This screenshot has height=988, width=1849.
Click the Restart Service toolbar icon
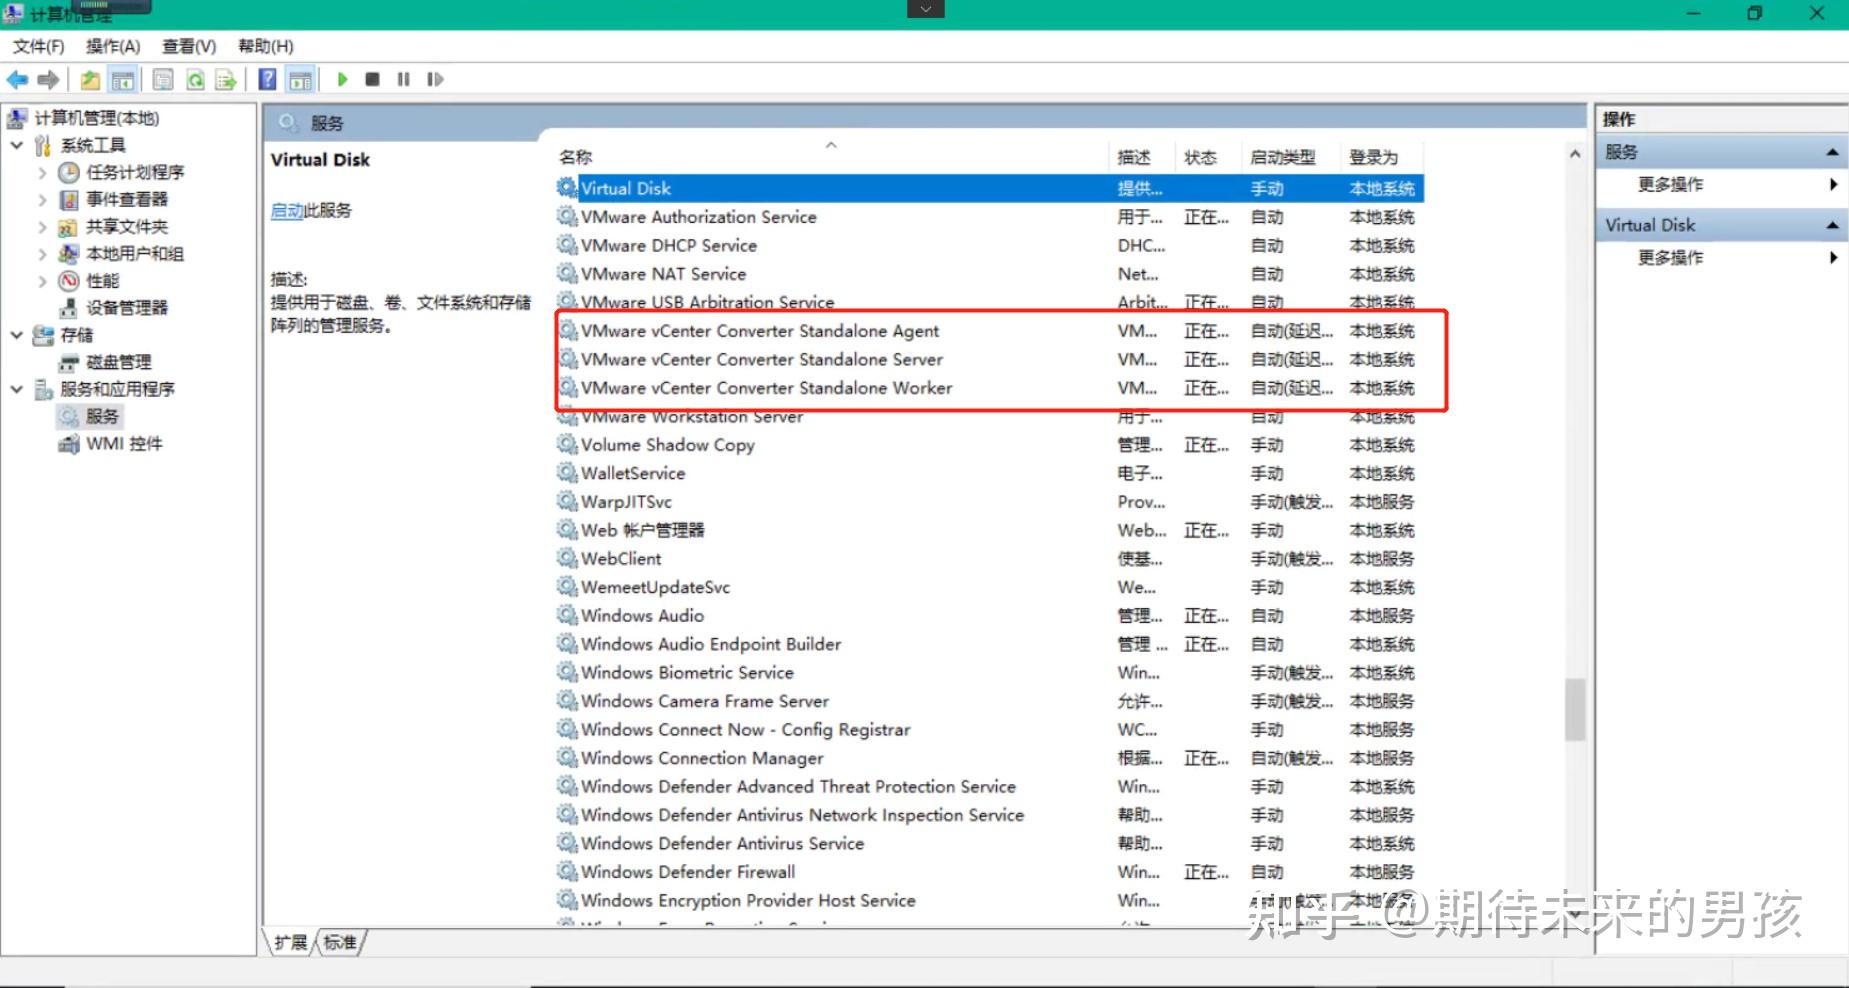[435, 79]
